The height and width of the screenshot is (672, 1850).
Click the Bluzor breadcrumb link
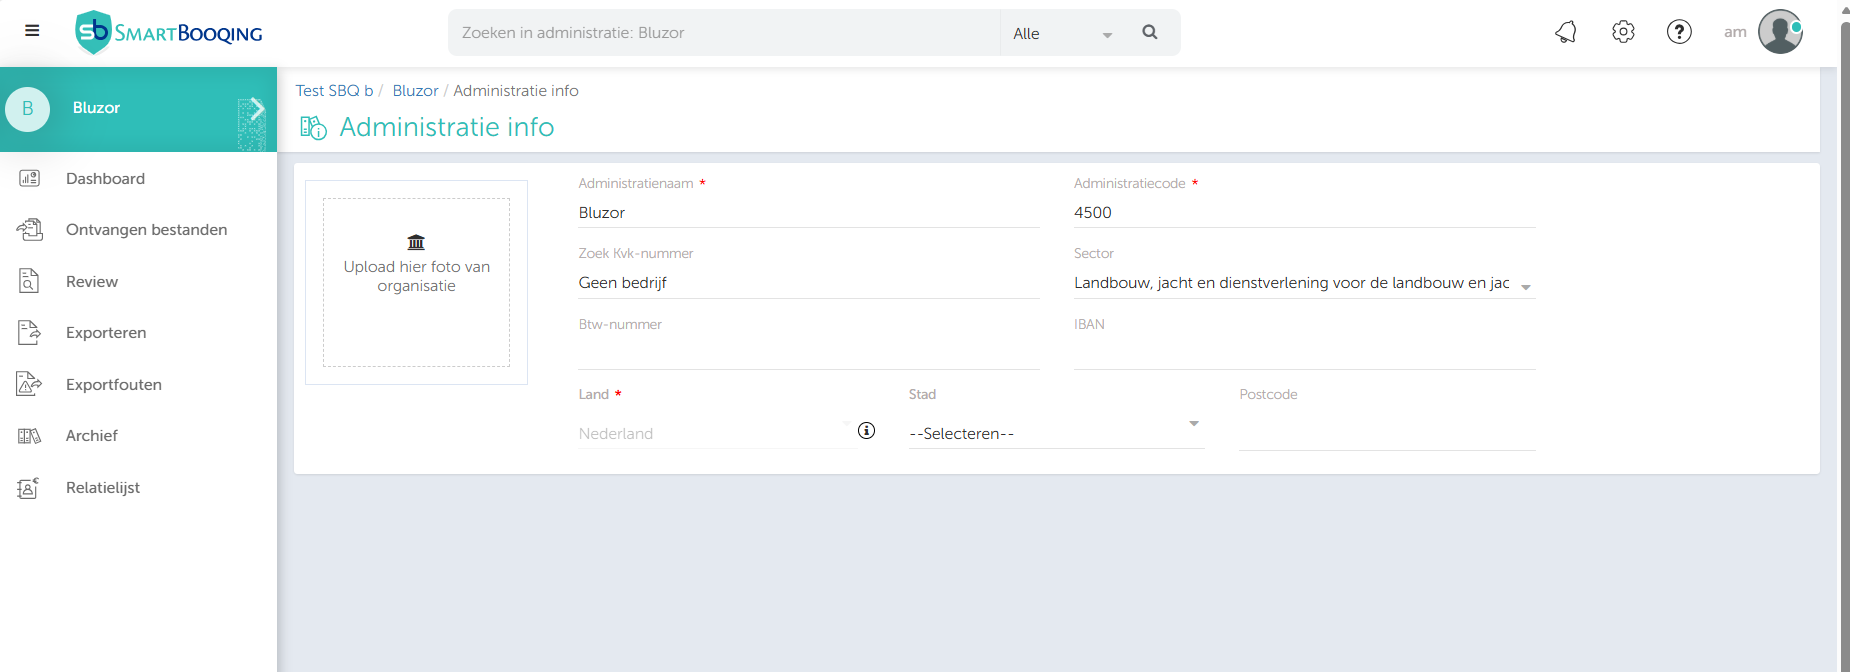pos(415,91)
